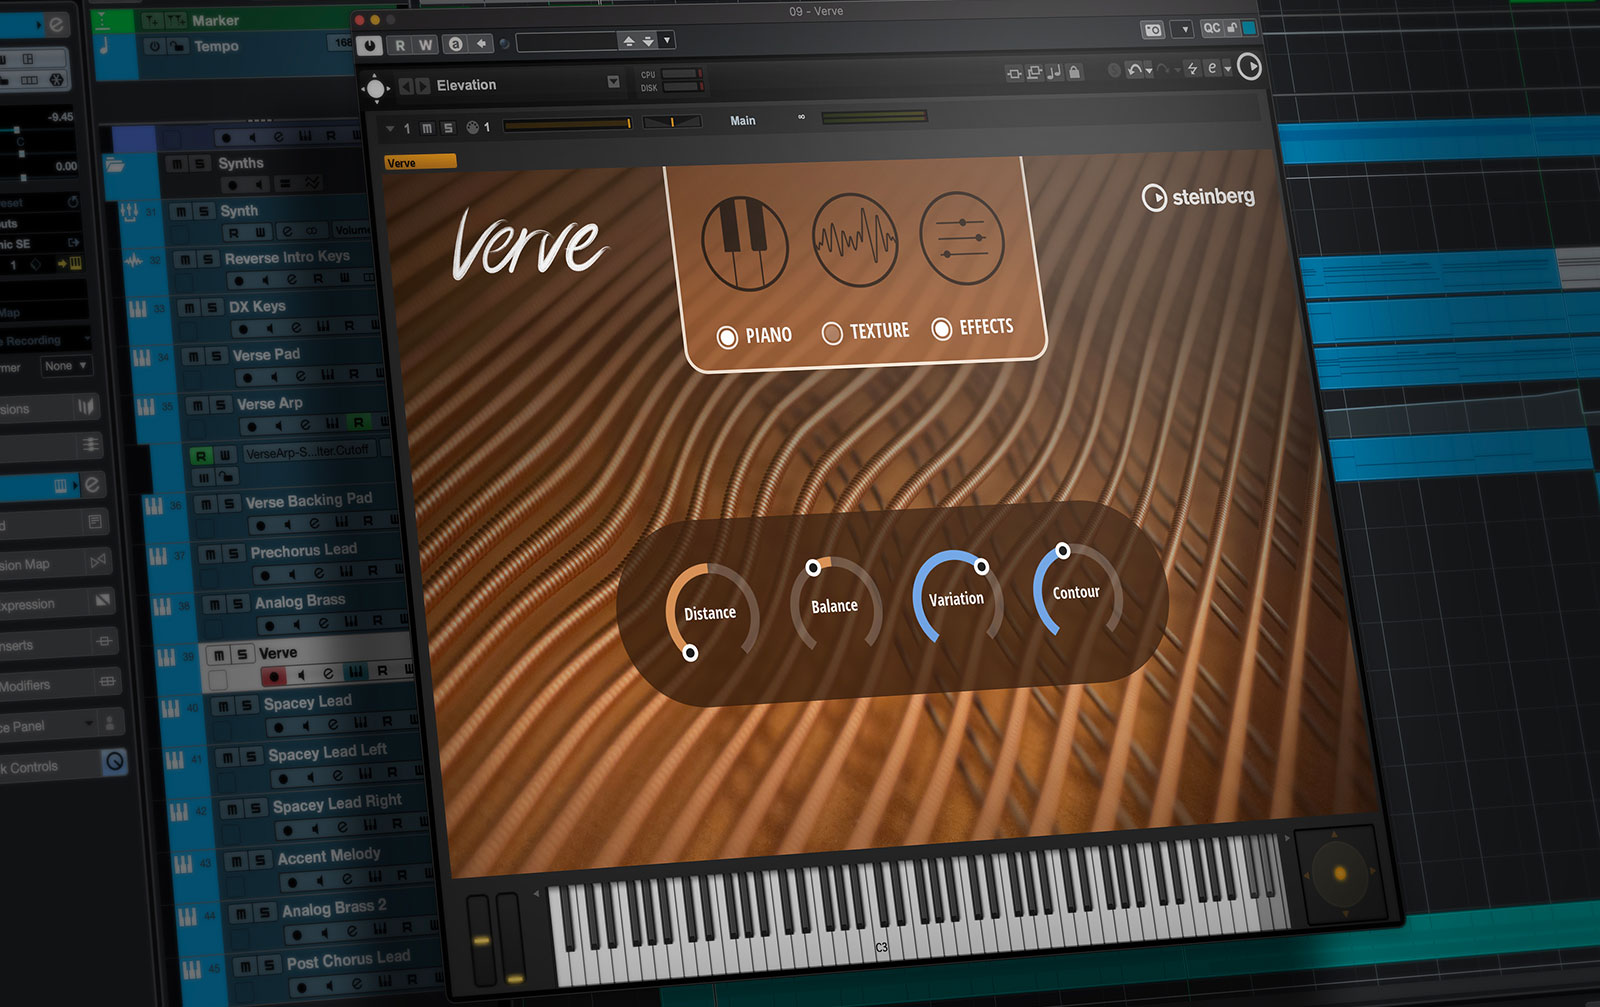Show Quick Controls with QC button
Viewport: 1600px width, 1007px height.
[1211, 29]
